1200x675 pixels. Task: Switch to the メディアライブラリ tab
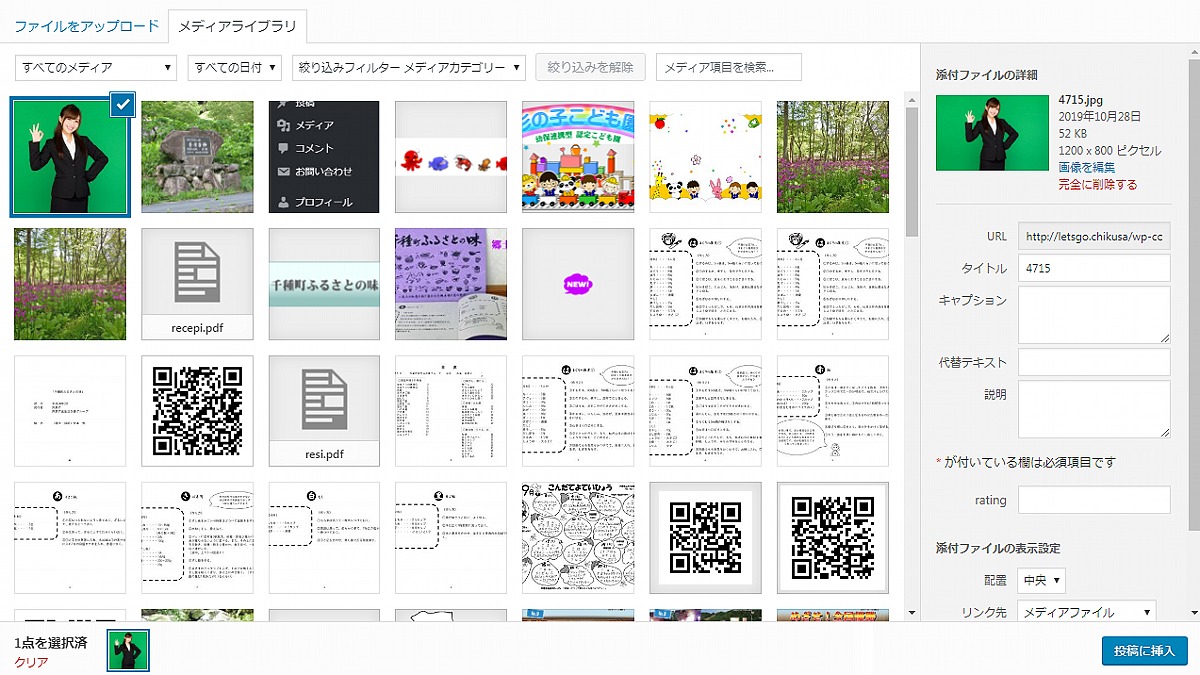[237, 26]
